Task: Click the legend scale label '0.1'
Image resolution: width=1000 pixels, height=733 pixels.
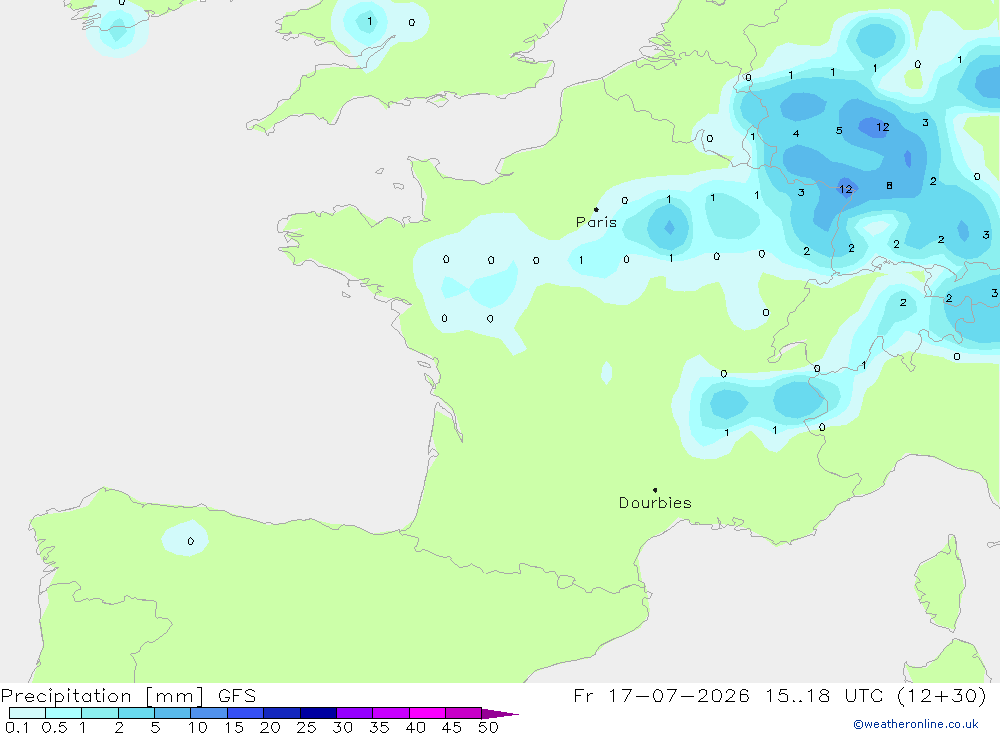Action: click(x=17, y=727)
